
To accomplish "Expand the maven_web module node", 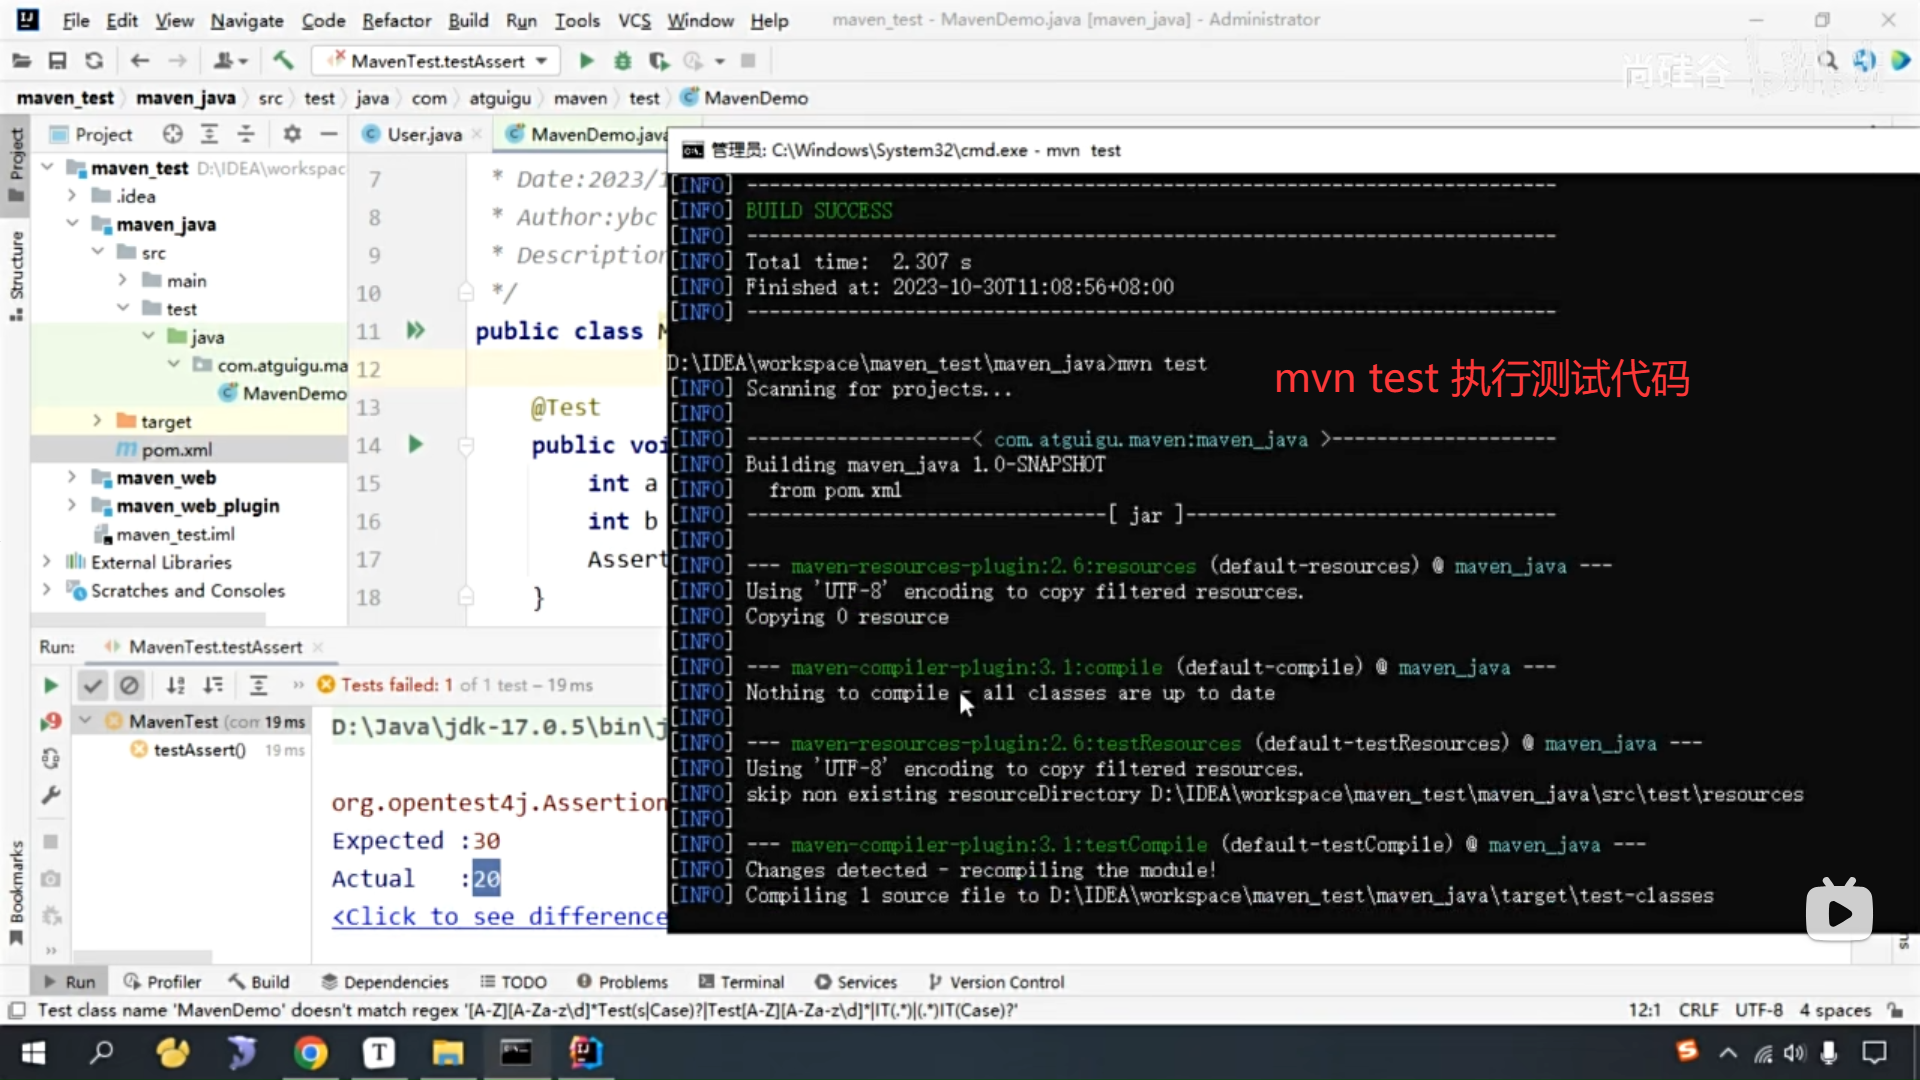I will (72, 478).
